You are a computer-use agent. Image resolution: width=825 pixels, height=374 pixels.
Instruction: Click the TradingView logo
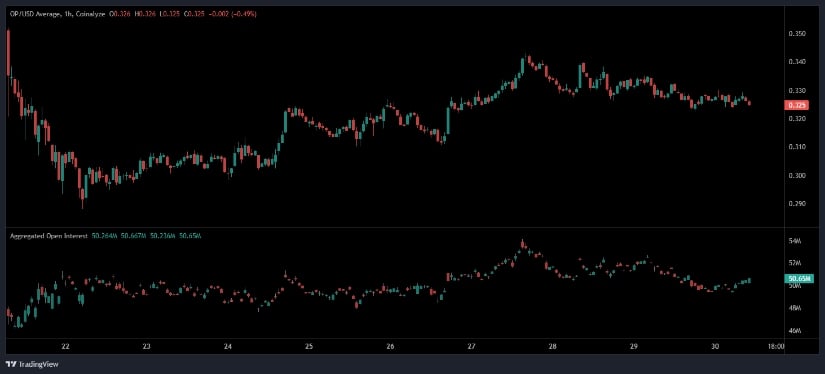pyautogui.click(x=32, y=364)
